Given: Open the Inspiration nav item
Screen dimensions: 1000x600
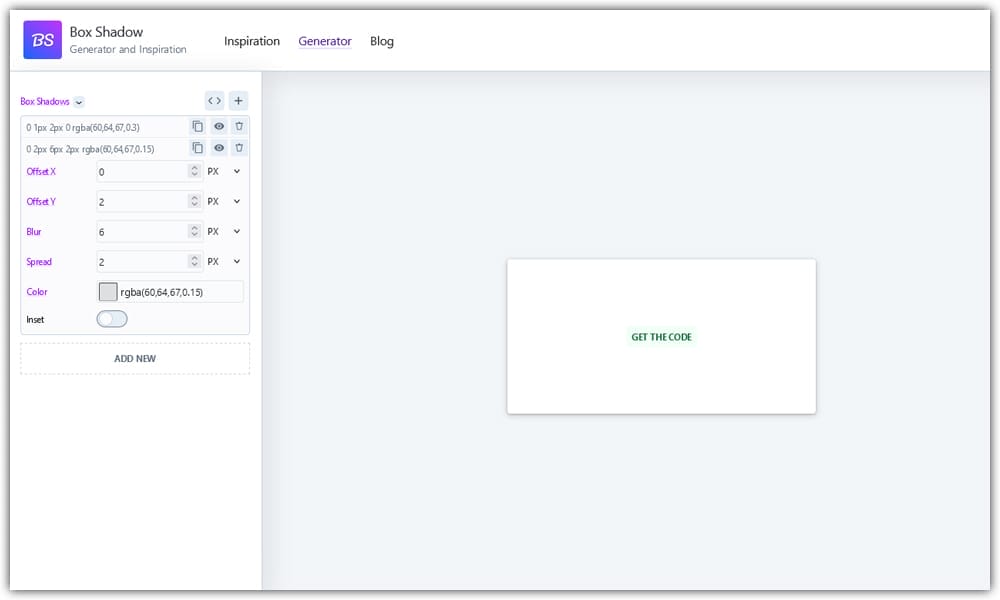Looking at the screenshot, I should click(x=252, y=41).
